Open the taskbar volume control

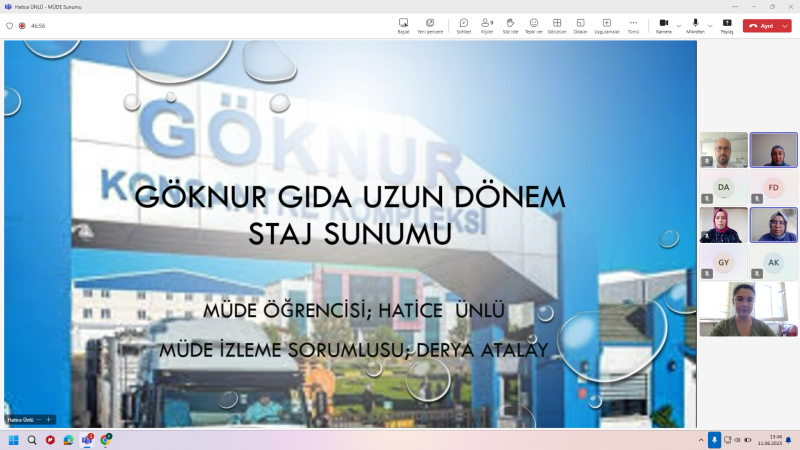pos(737,440)
